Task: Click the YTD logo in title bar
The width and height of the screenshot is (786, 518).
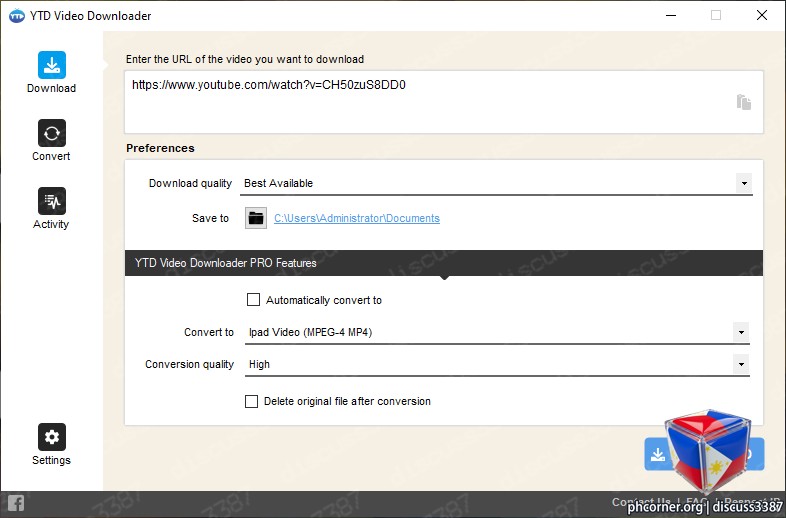Action: tap(17, 16)
